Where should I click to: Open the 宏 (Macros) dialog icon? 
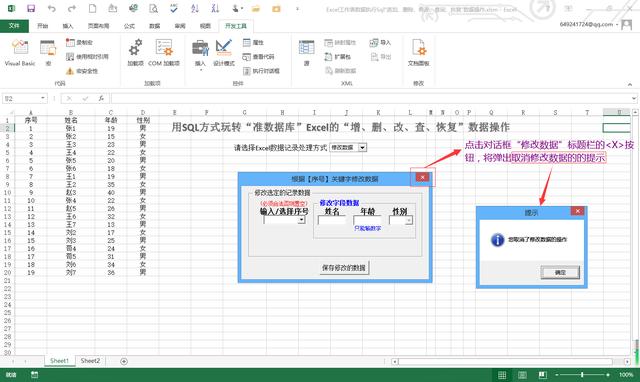click(x=48, y=52)
